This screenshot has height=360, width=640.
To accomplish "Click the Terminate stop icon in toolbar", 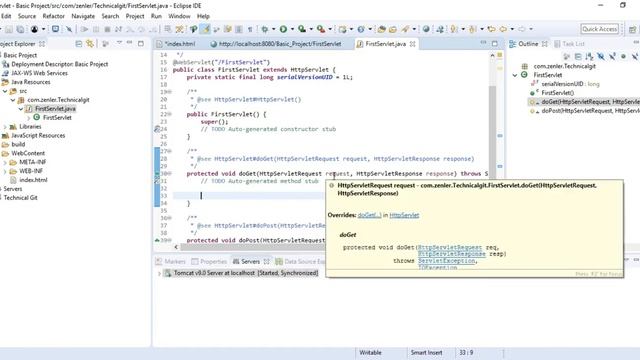I will [107, 29].
